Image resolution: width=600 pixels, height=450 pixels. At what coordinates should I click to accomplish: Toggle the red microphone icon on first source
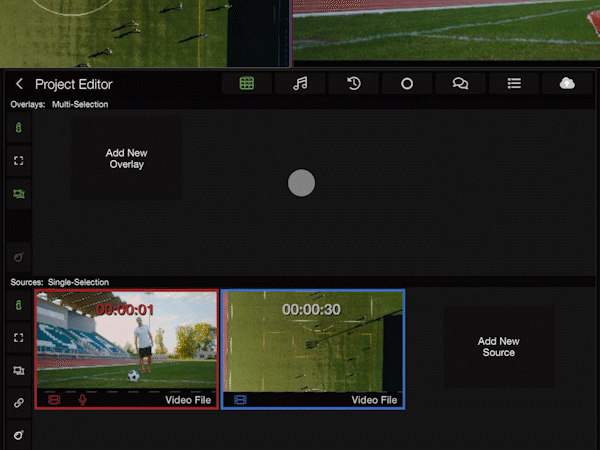tap(82, 399)
